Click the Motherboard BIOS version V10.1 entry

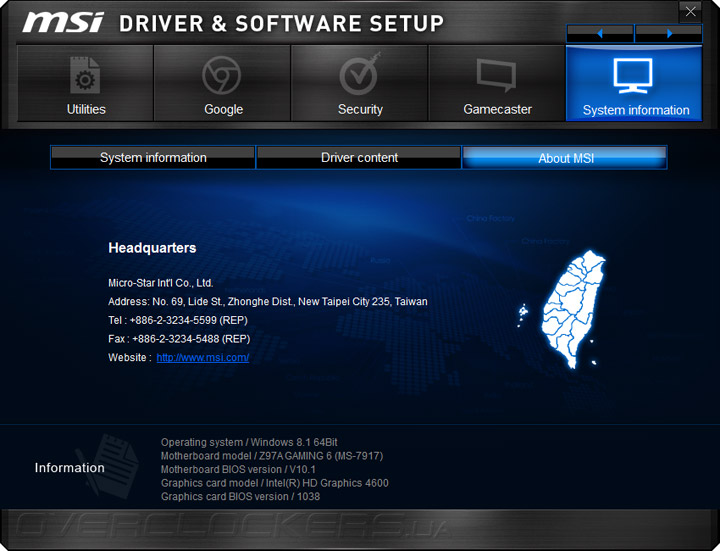pyautogui.click(x=238, y=469)
